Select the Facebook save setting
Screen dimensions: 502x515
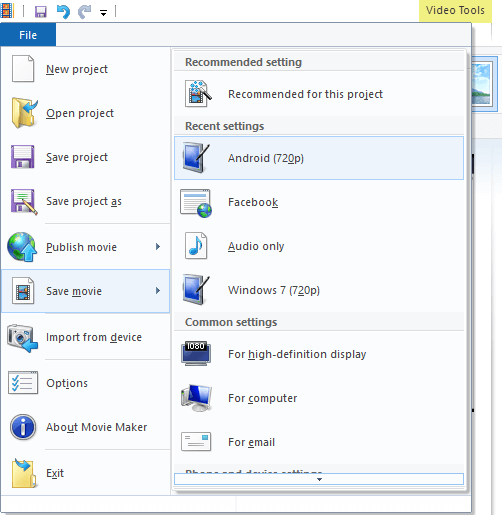[319, 202]
